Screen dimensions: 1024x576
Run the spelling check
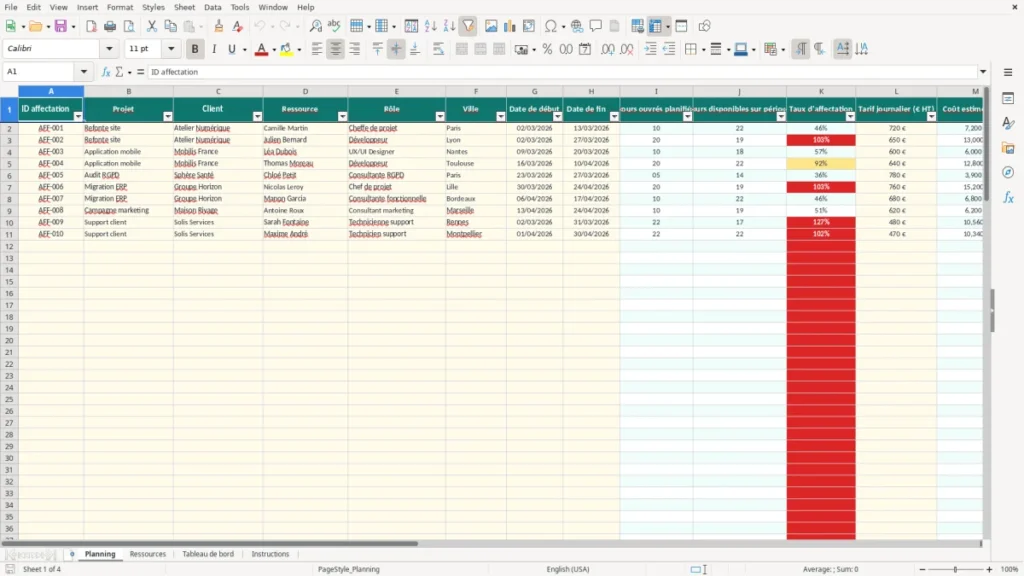pyautogui.click(x=334, y=26)
